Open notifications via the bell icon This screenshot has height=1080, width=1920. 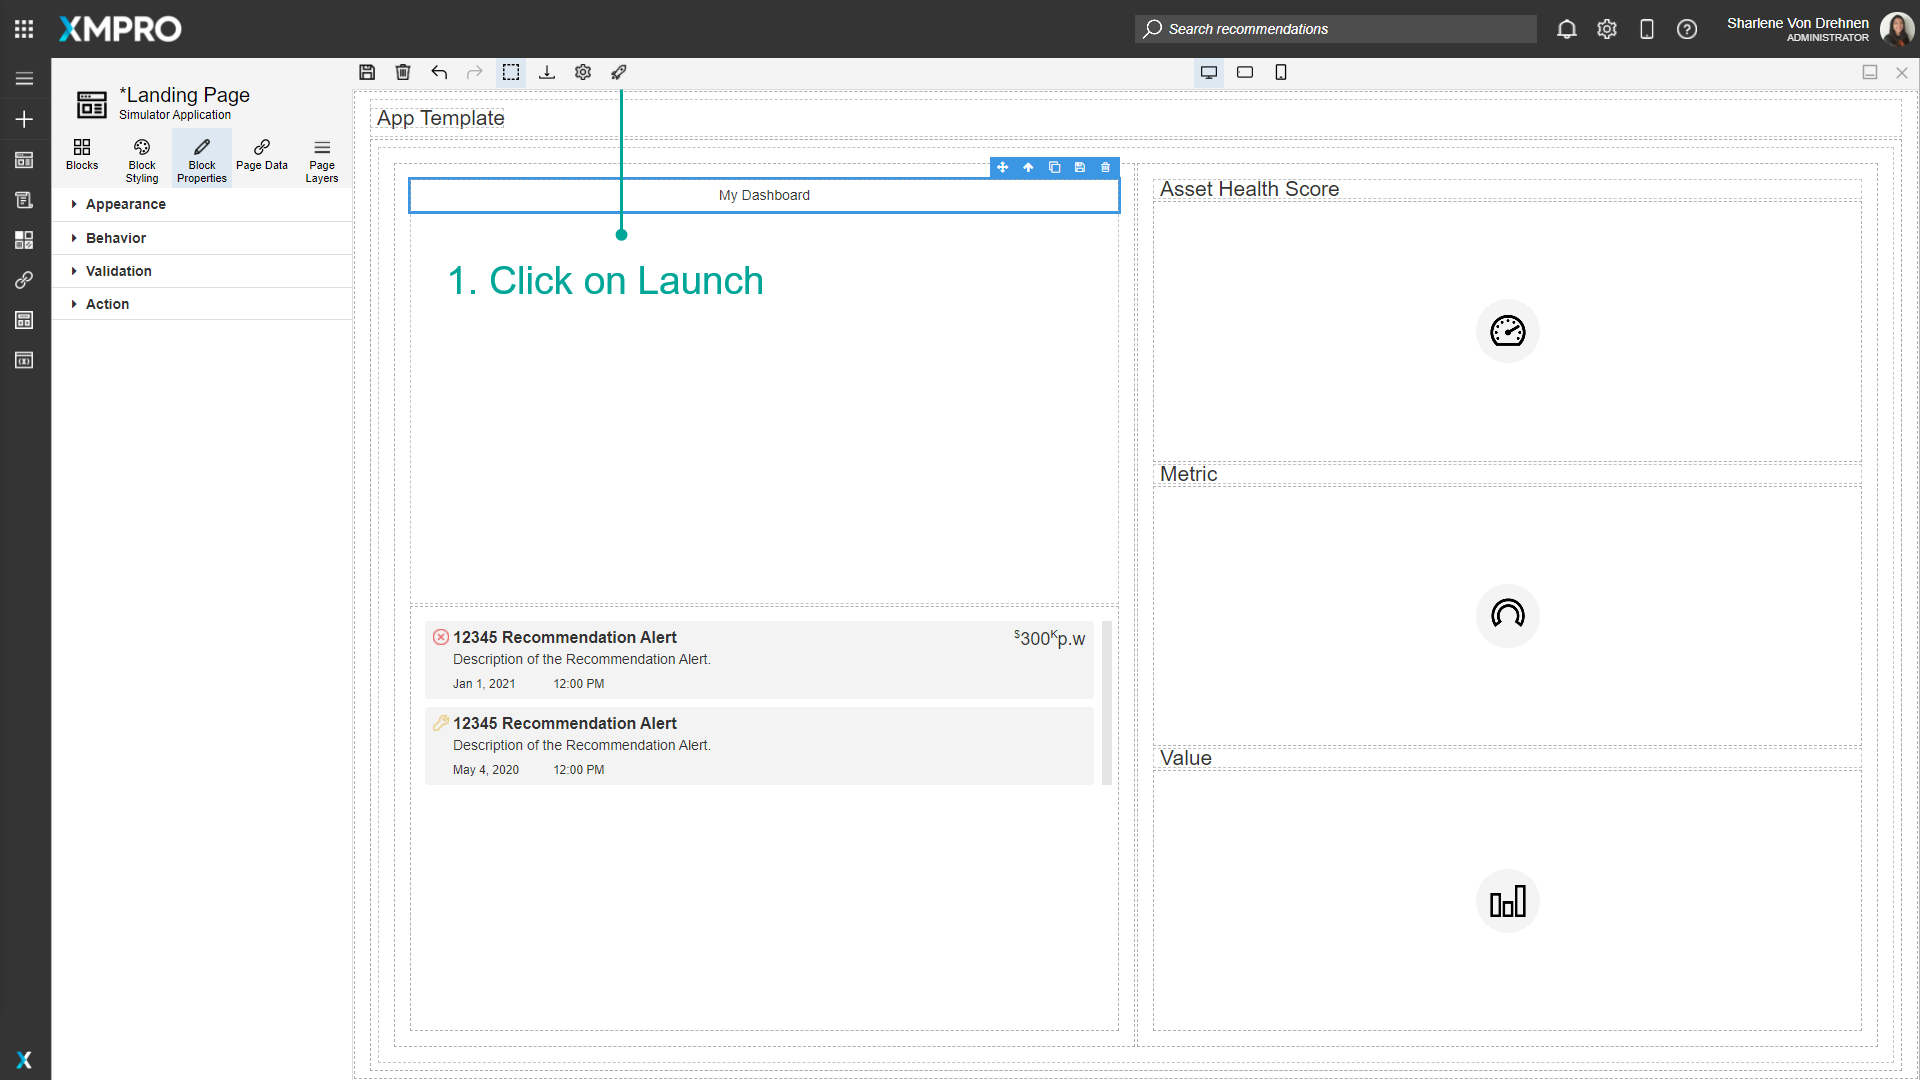1566,29
